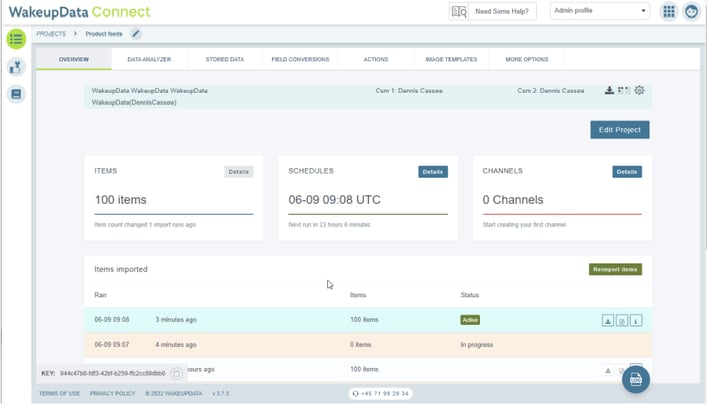This screenshot has height=405, width=707.
Task: Open document icon for 06-09 09:08 run
Action: click(622, 321)
